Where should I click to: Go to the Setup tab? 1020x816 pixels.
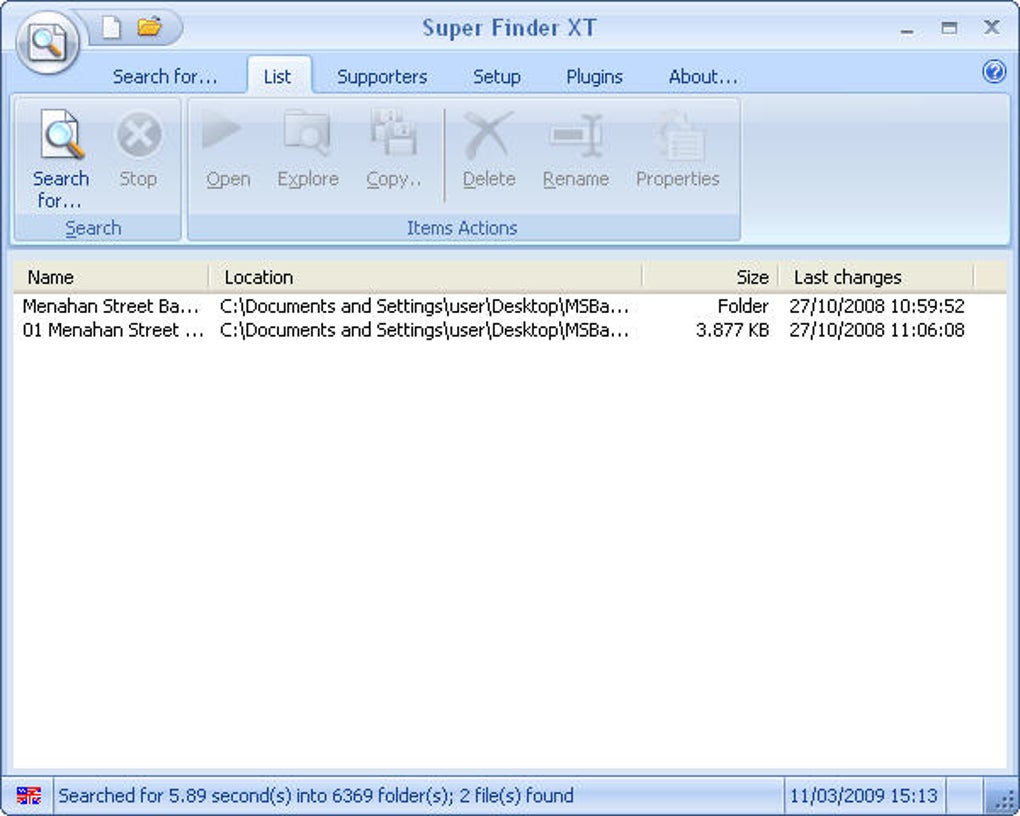coord(497,77)
